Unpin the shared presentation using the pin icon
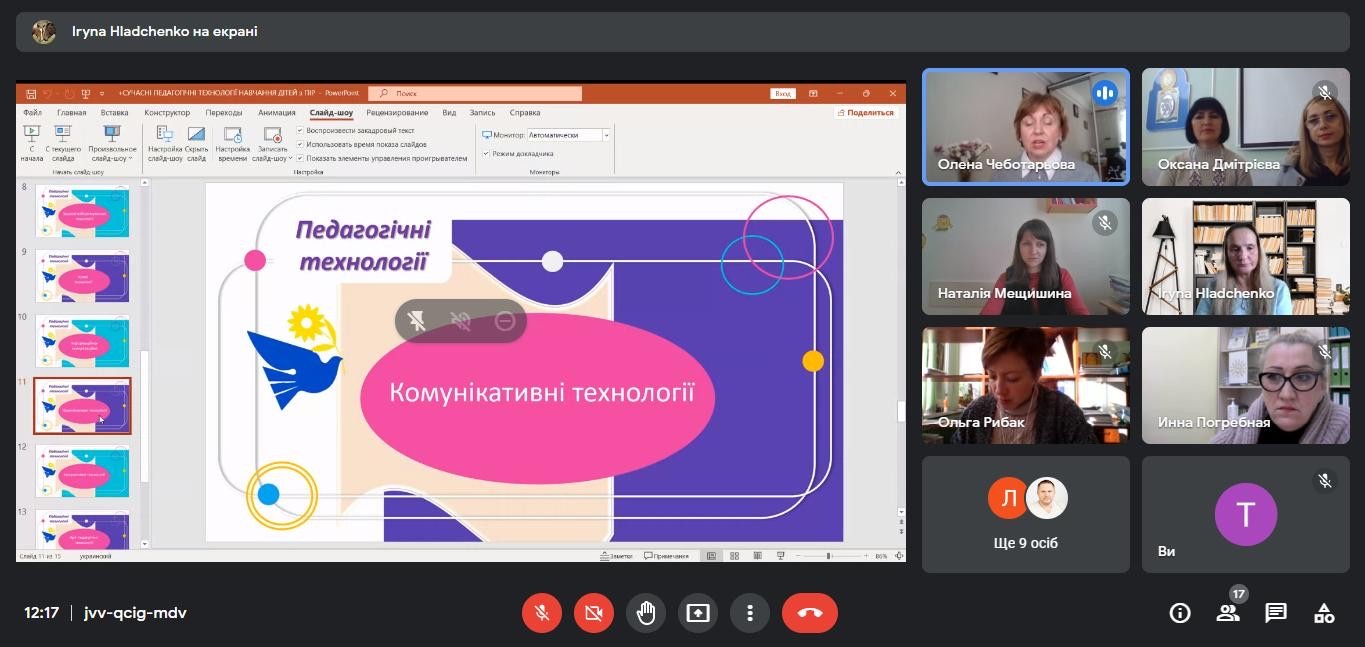 coord(417,321)
